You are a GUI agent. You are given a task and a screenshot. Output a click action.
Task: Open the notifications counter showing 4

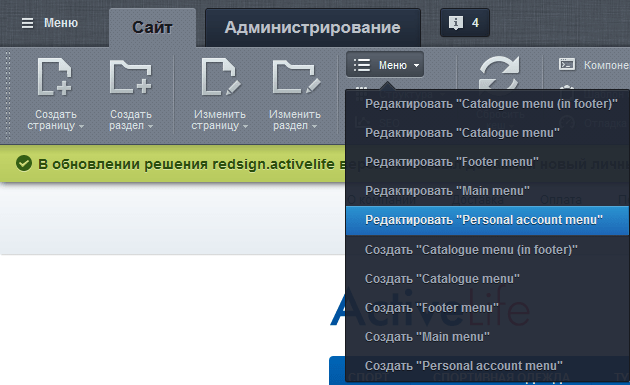pyautogui.click(x=464, y=23)
